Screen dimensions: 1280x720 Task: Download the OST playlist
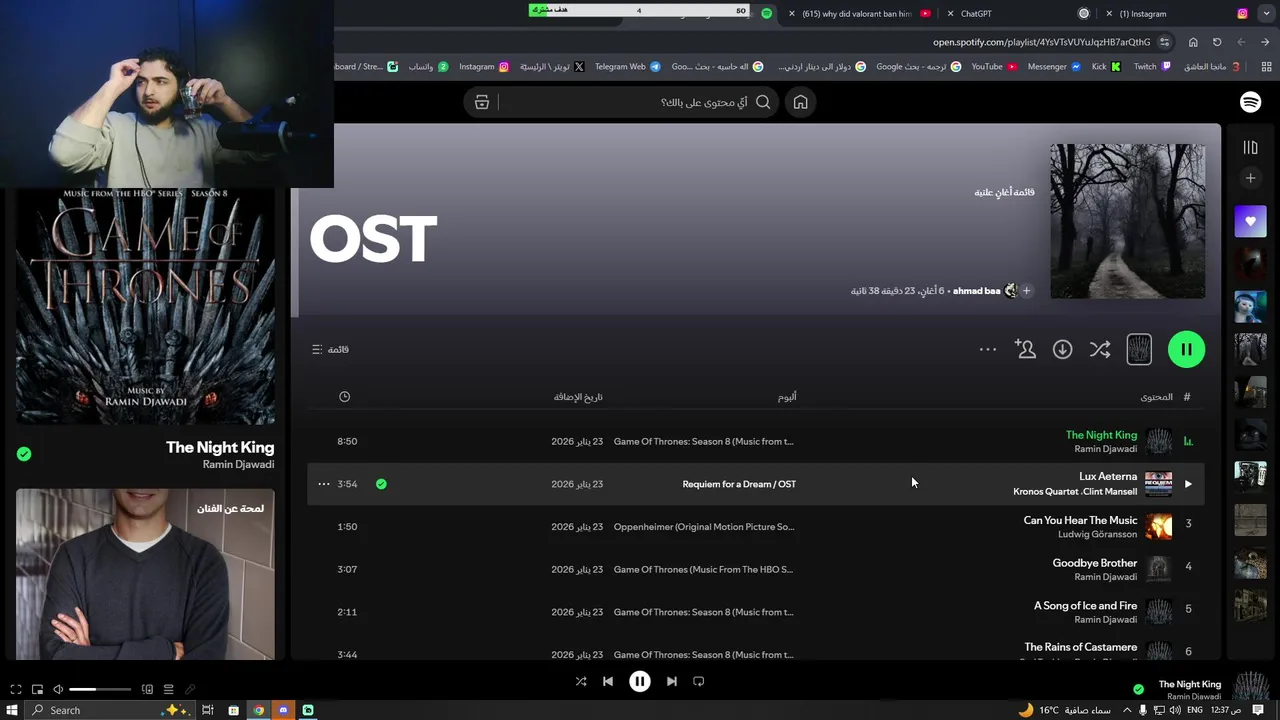pos(1062,349)
